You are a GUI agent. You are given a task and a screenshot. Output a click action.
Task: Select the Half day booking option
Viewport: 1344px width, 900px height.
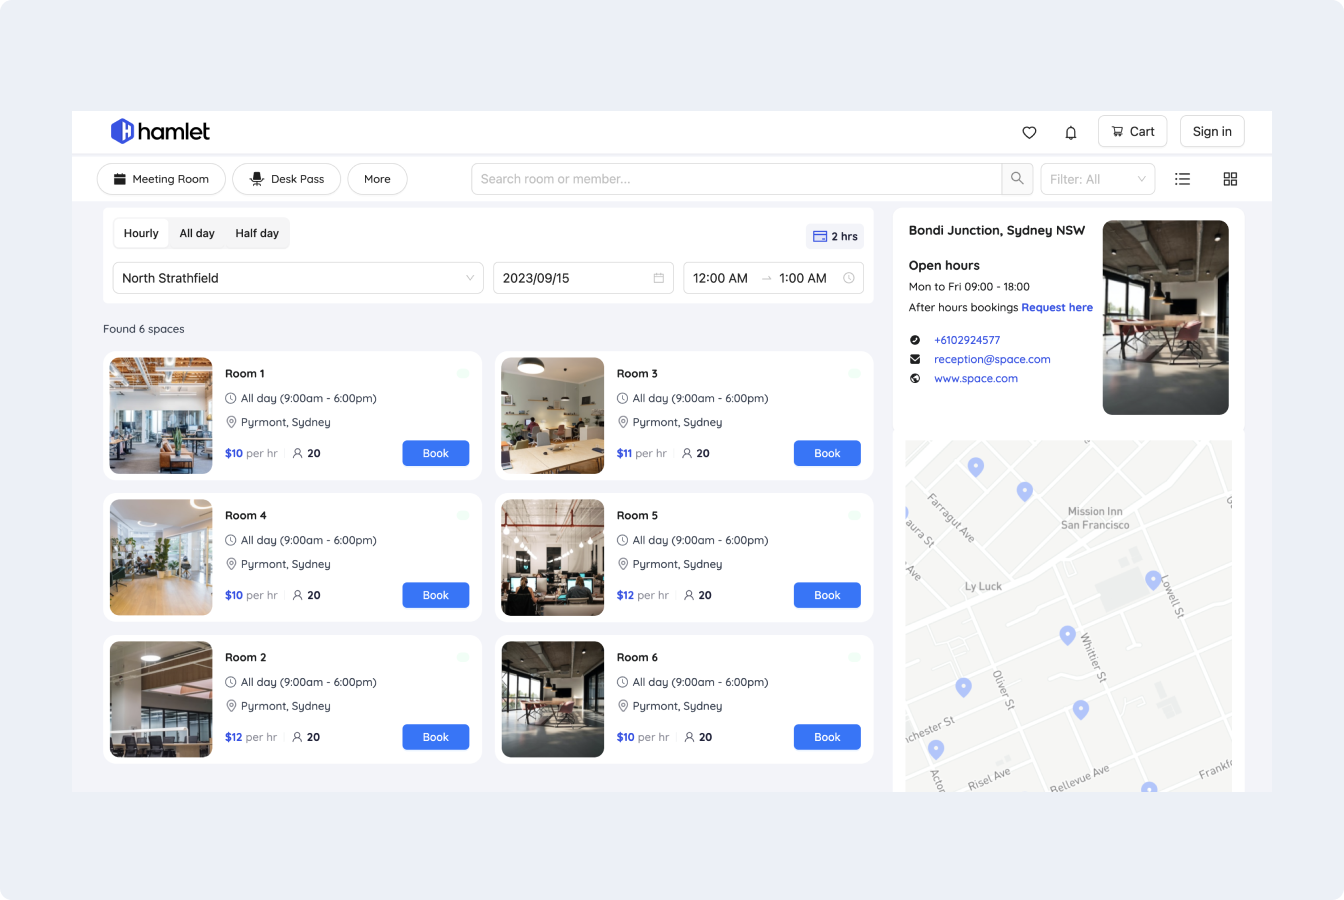point(257,233)
